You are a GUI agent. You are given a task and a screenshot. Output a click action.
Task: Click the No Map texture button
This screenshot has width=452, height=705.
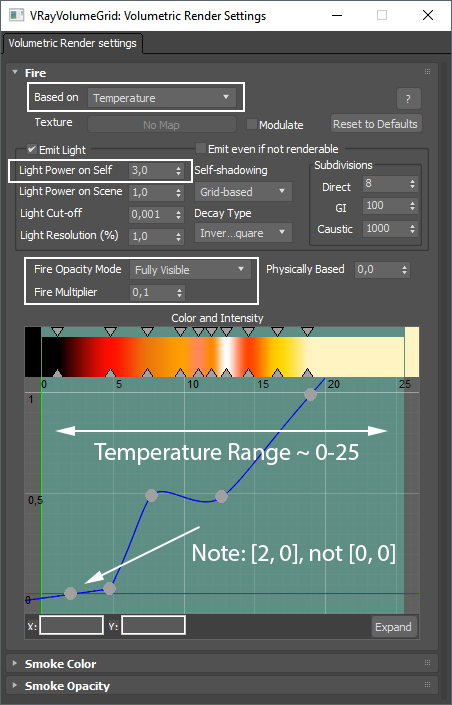[x=161, y=125]
